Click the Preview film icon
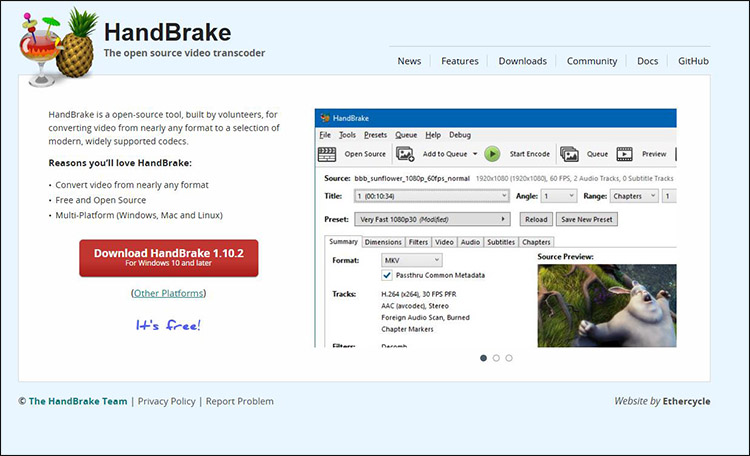Screen dimensions: 750x456 coord(625,154)
